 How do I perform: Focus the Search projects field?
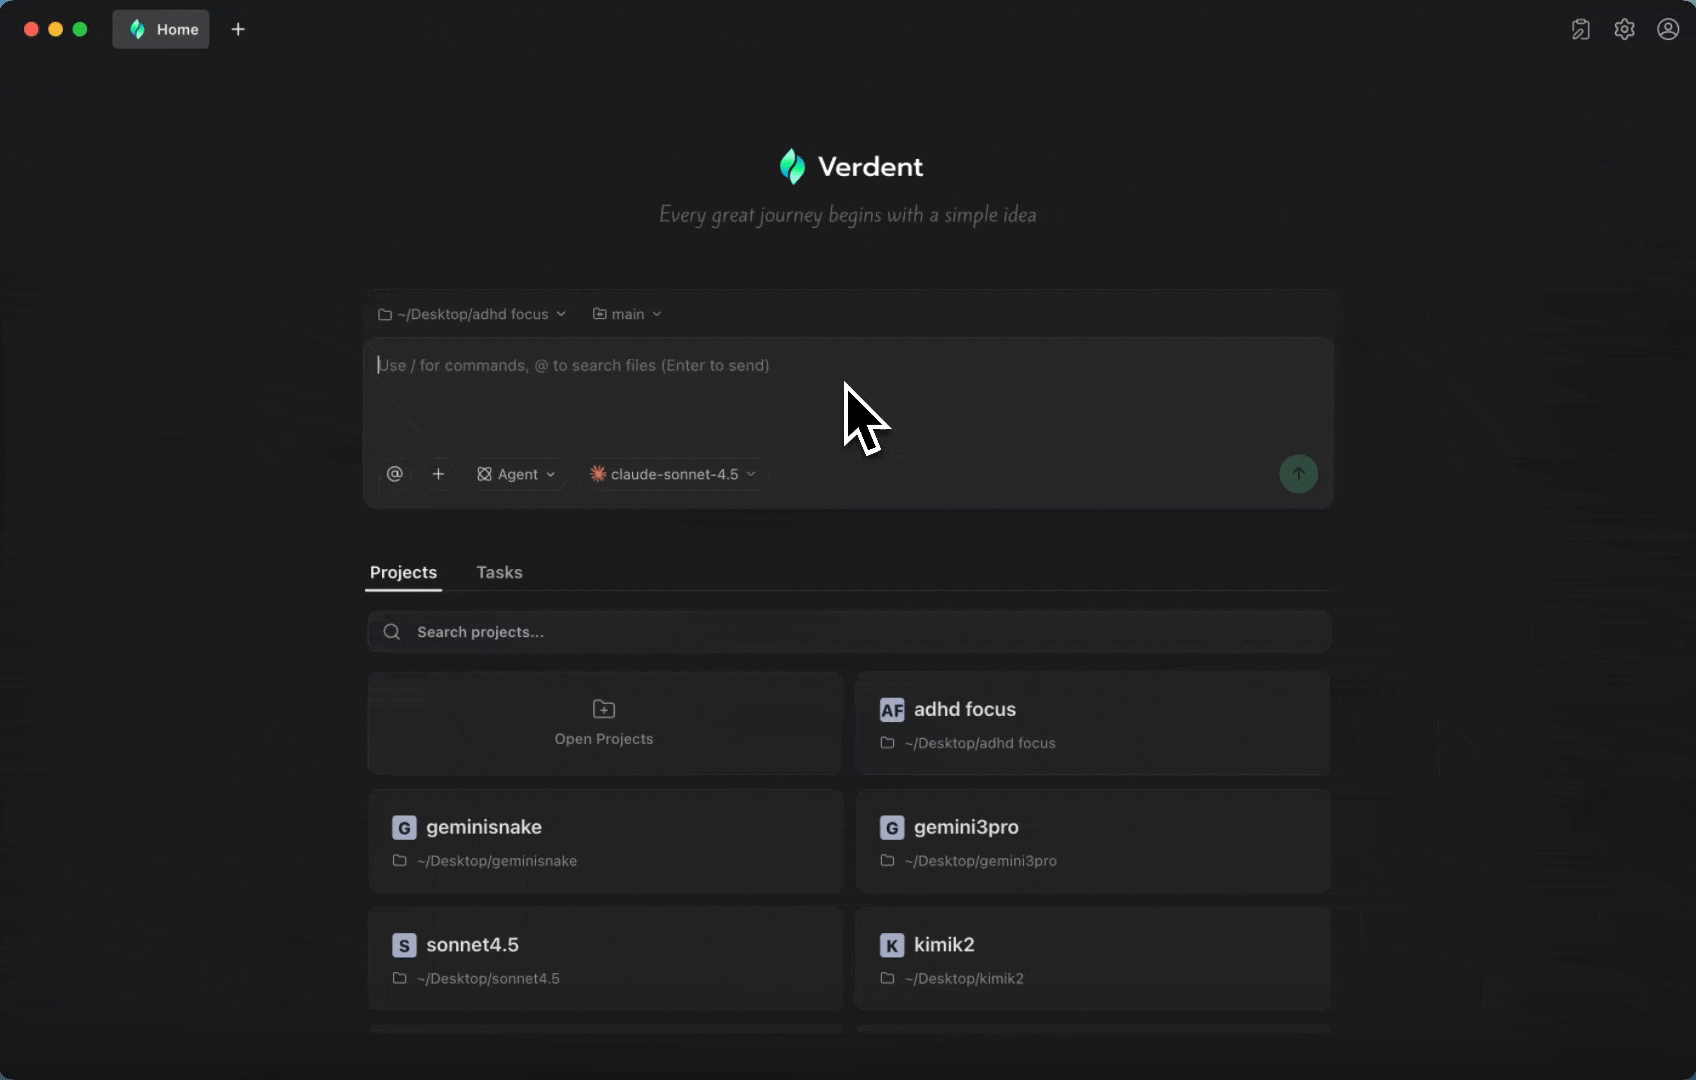848,632
